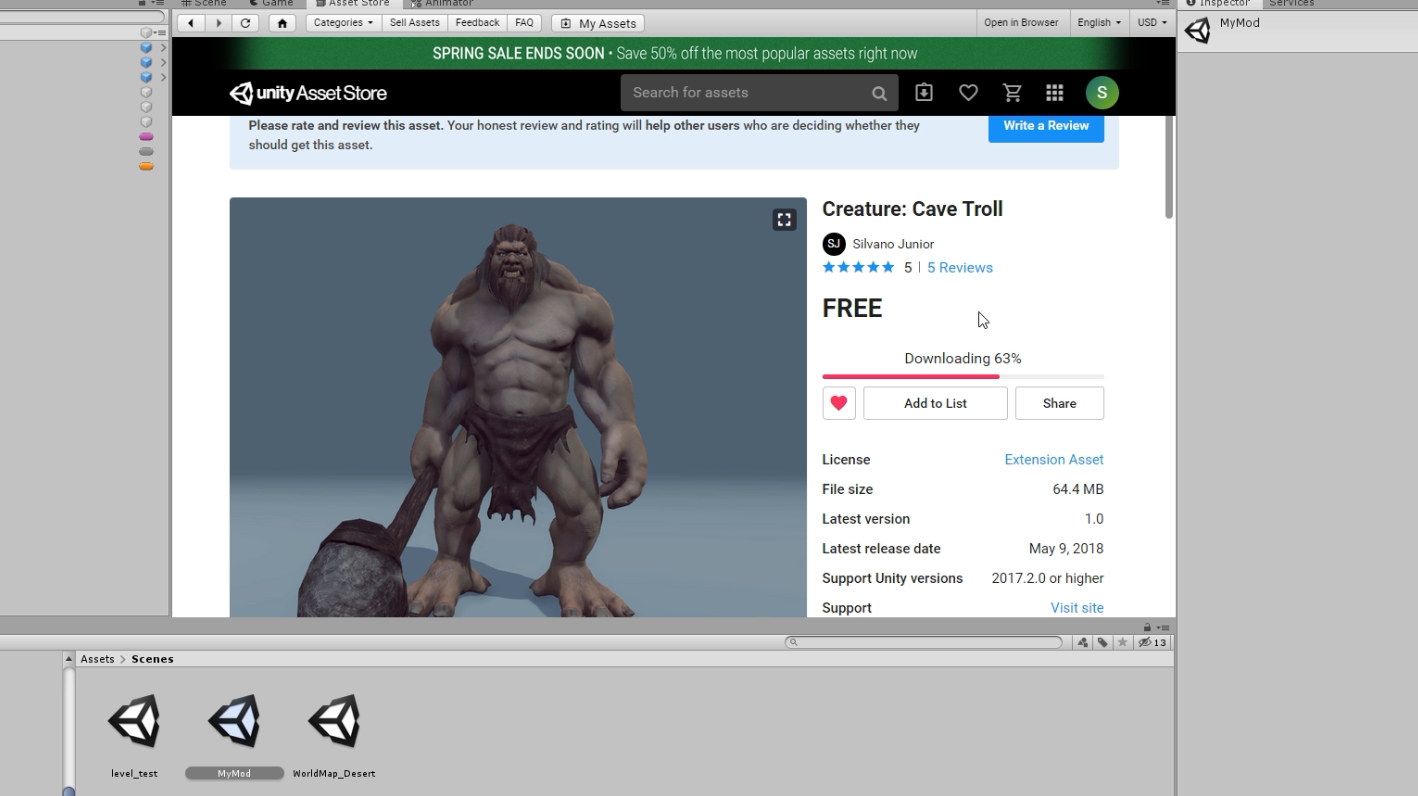Image resolution: width=1418 pixels, height=796 pixels.
Task: Focus the Search for assets field
Action: click(747, 93)
